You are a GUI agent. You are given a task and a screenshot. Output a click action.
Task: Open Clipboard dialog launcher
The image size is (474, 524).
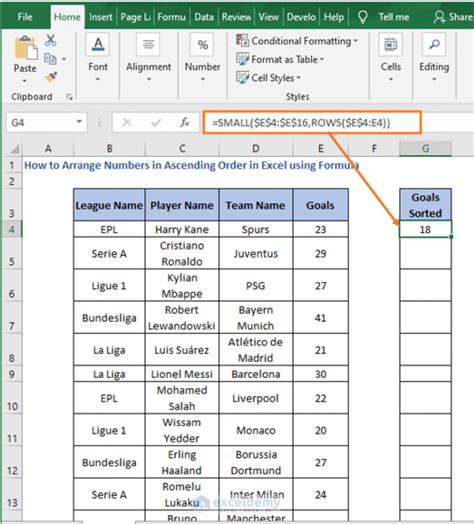point(69,97)
